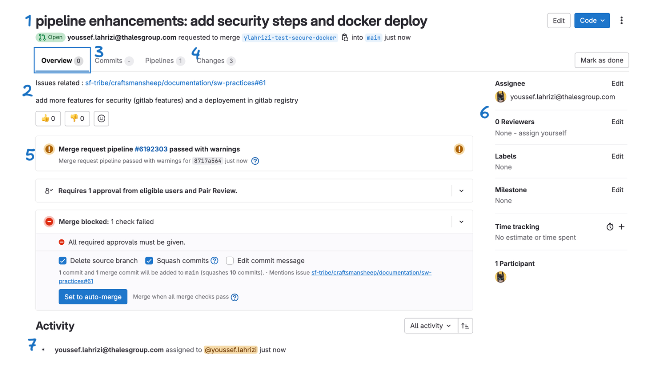
Task: Add an emoji reaction
Action: tap(101, 118)
